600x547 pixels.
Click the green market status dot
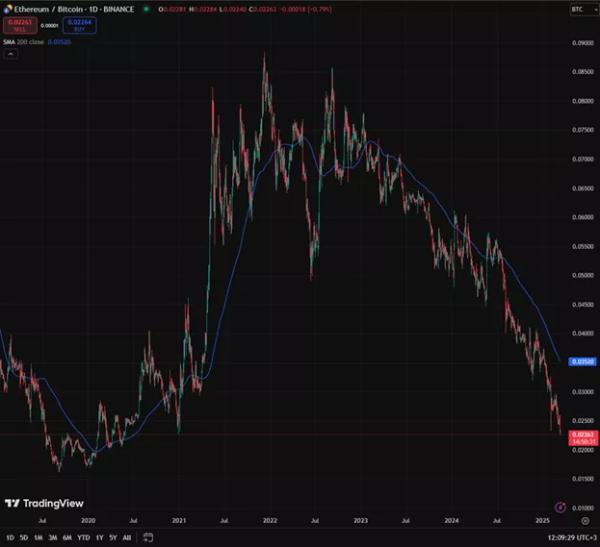[146, 9]
